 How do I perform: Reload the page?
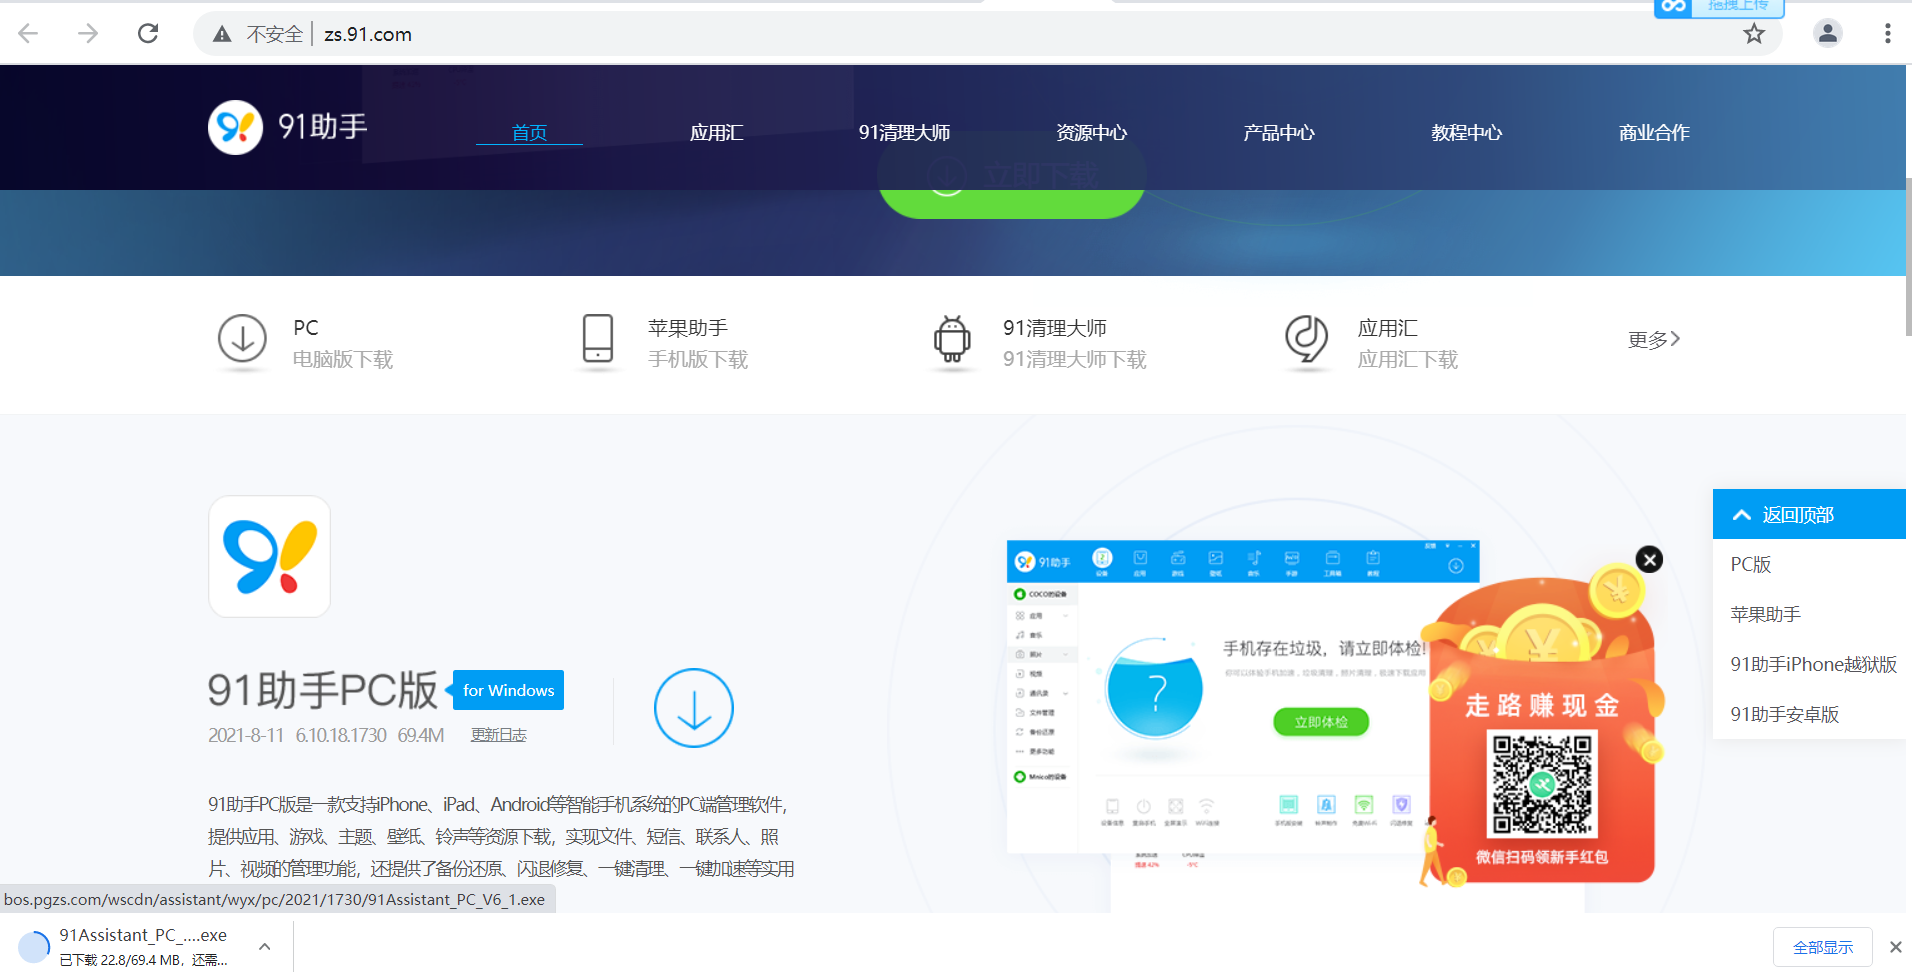[x=148, y=34]
